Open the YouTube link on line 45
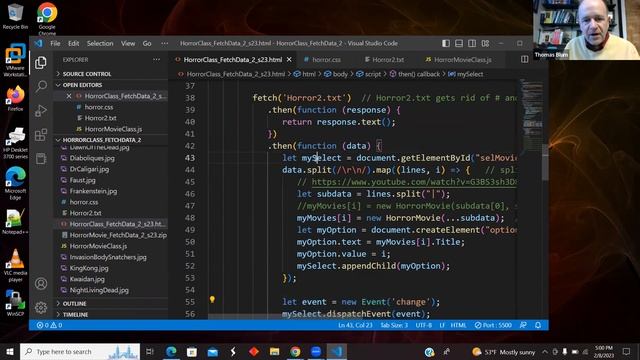Viewport: 640px width, 360px height. tap(414, 182)
